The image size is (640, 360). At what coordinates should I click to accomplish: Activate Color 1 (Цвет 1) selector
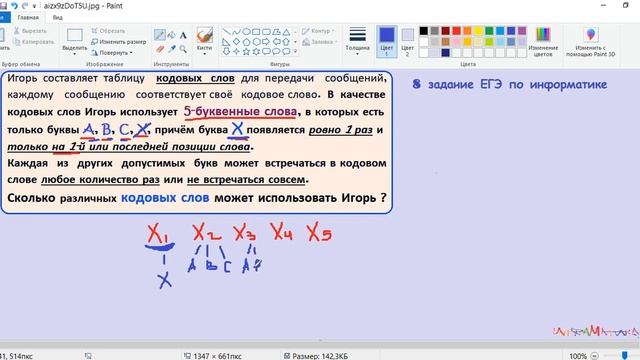386,41
